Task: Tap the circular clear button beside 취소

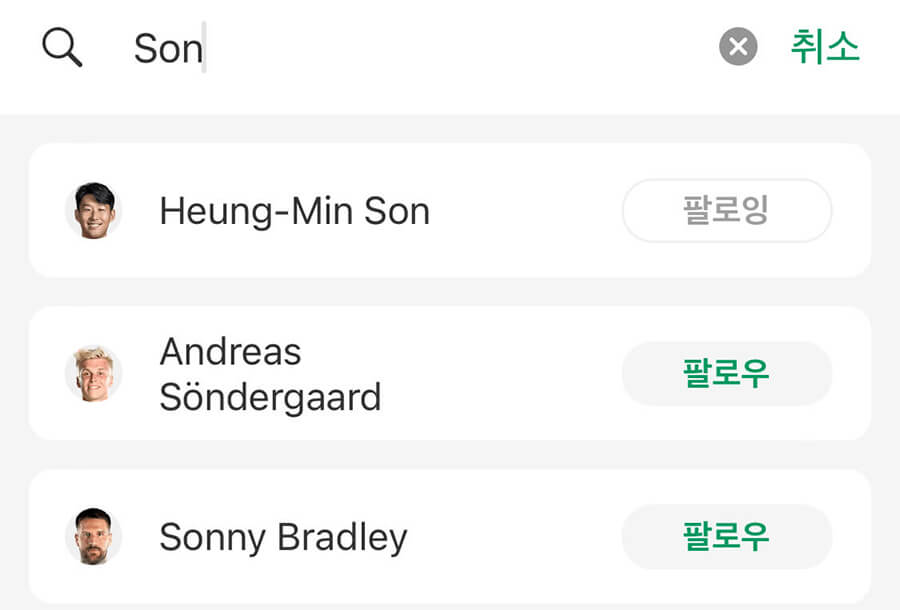Action: [x=737, y=45]
